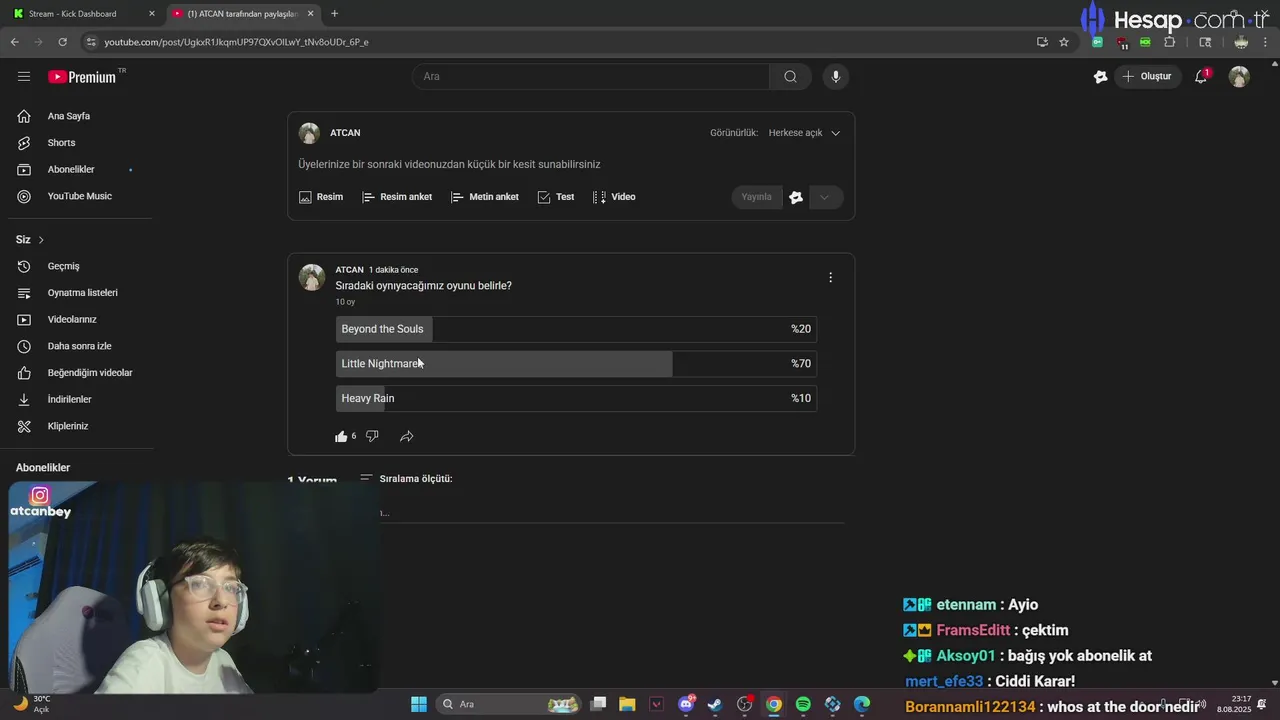This screenshot has width=1280, height=720.
Task: Open the YouTube hamburger guide menu
Action: tap(24, 76)
